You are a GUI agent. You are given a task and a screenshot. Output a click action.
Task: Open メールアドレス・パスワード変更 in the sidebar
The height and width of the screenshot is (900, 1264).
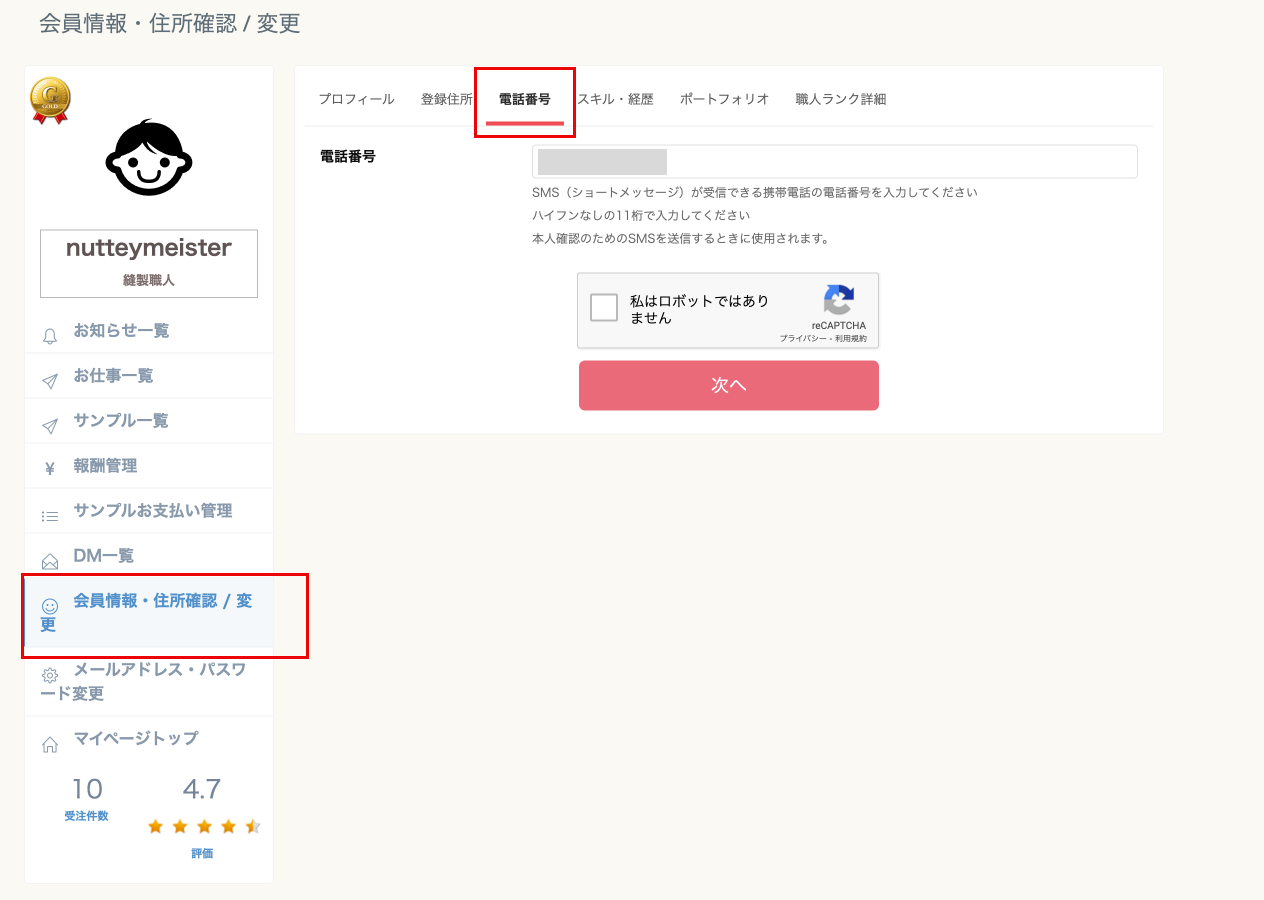[149, 682]
